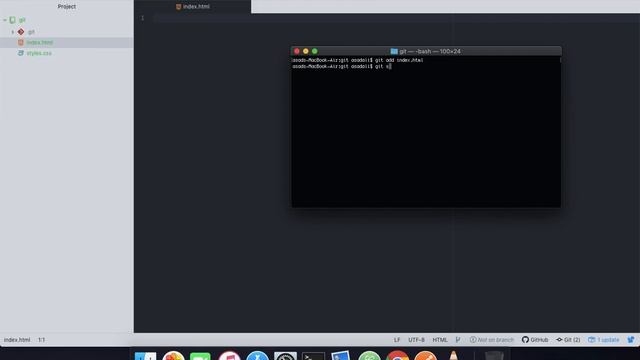
Task: Maximize the Terminal window with green button
Action: 315,51
